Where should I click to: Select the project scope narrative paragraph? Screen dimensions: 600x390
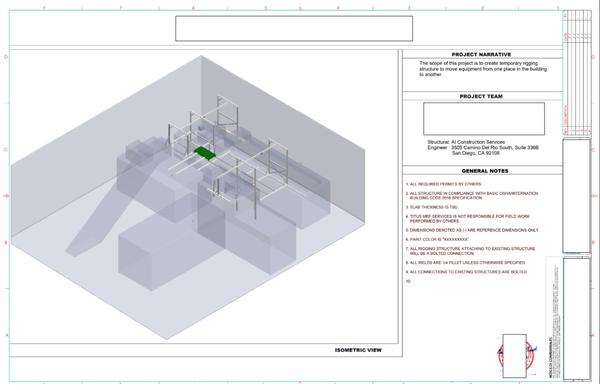pos(483,69)
